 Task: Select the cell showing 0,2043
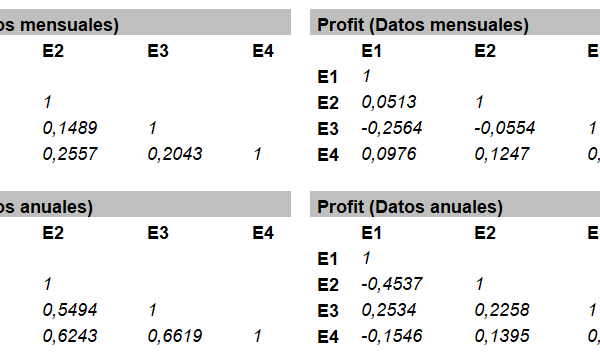click(175, 154)
